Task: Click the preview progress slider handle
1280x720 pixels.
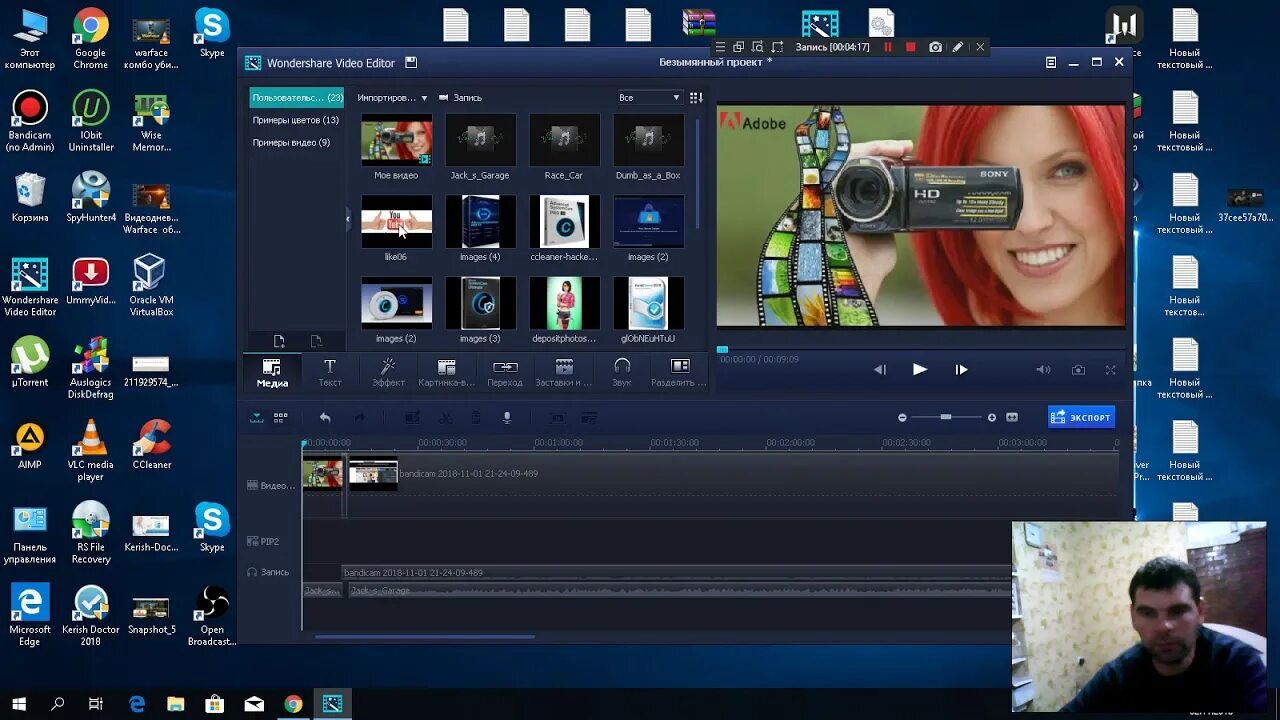Action: tap(722, 349)
